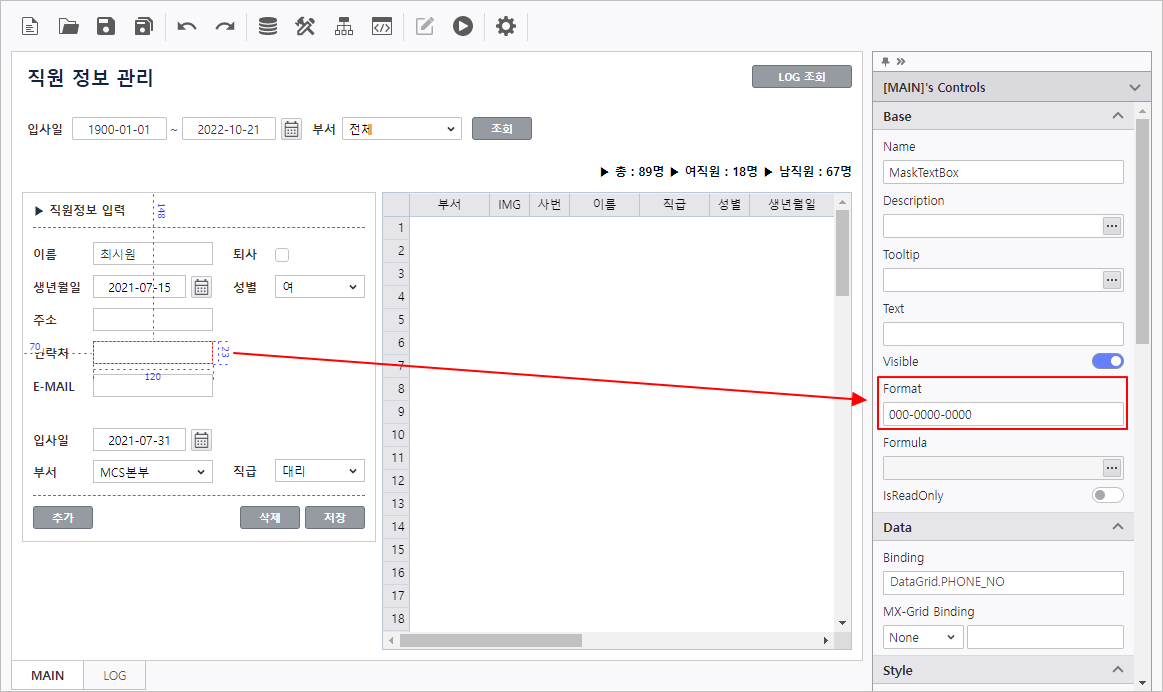This screenshot has width=1163, height=692.
Task: Switch to the LOG tab
Action: (x=115, y=676)
